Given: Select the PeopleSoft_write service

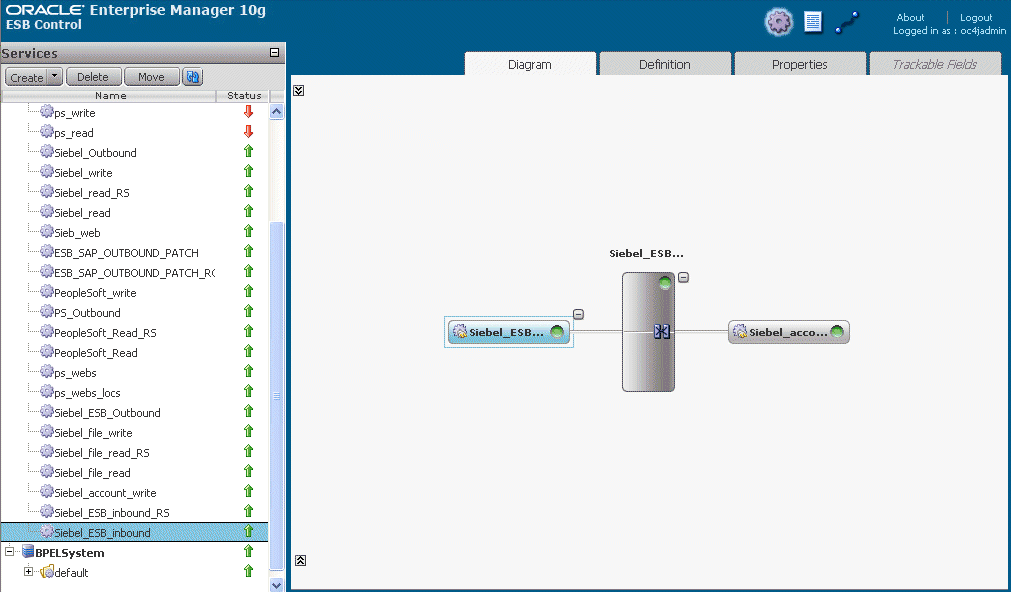Looking at the screenshot, I should [x=95, y=293].
